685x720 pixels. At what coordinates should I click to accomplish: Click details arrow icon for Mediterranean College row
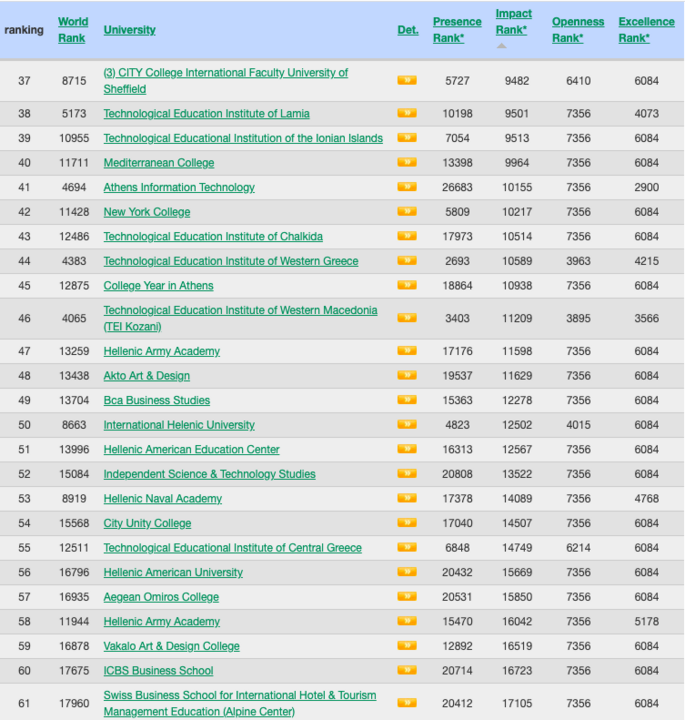(x=407, y=162)
